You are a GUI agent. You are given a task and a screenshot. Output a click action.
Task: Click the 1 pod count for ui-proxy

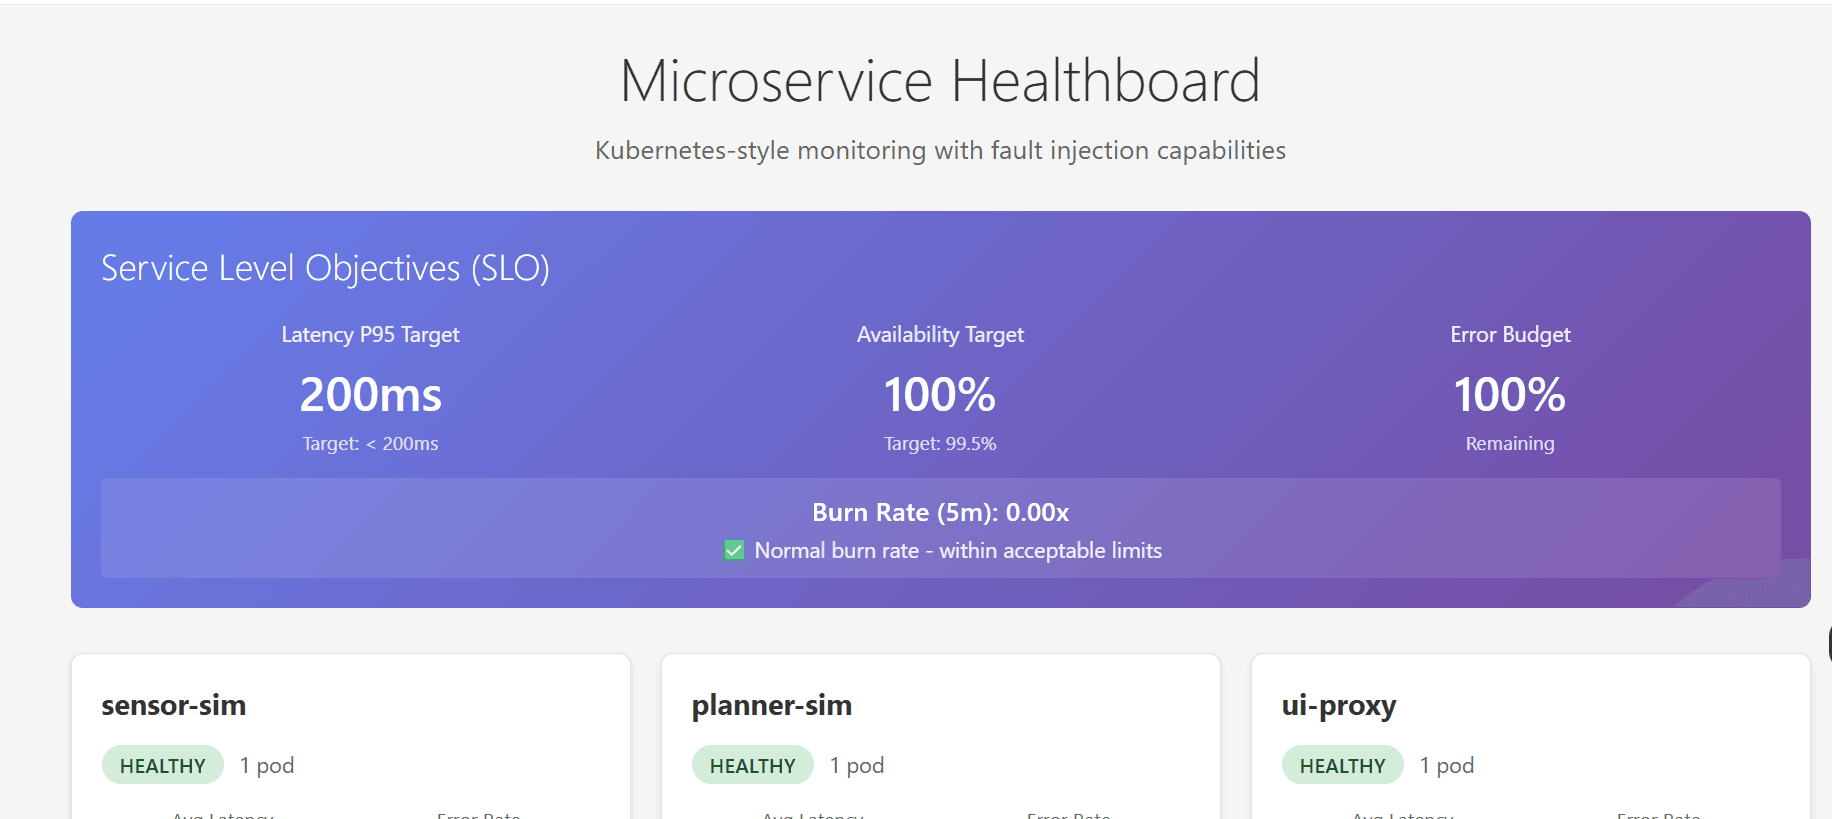point(1447,765)
